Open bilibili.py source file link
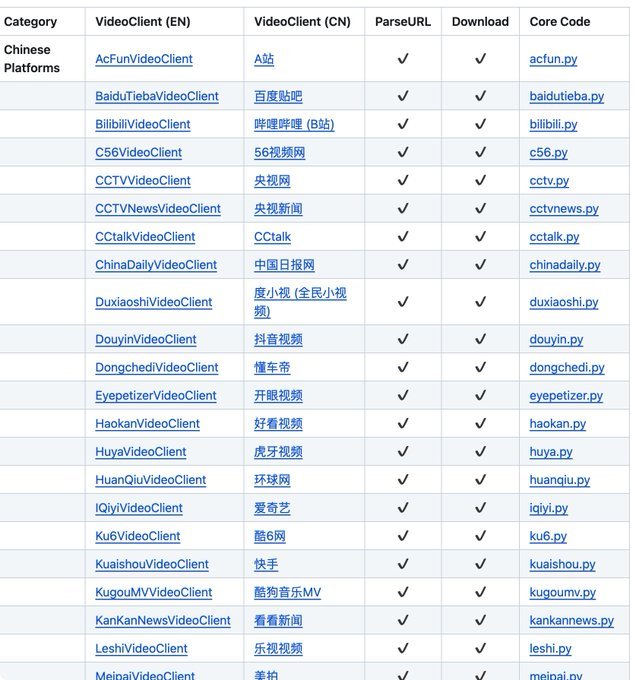The width and height of the screenshot is (636, 680). [553, 124]
